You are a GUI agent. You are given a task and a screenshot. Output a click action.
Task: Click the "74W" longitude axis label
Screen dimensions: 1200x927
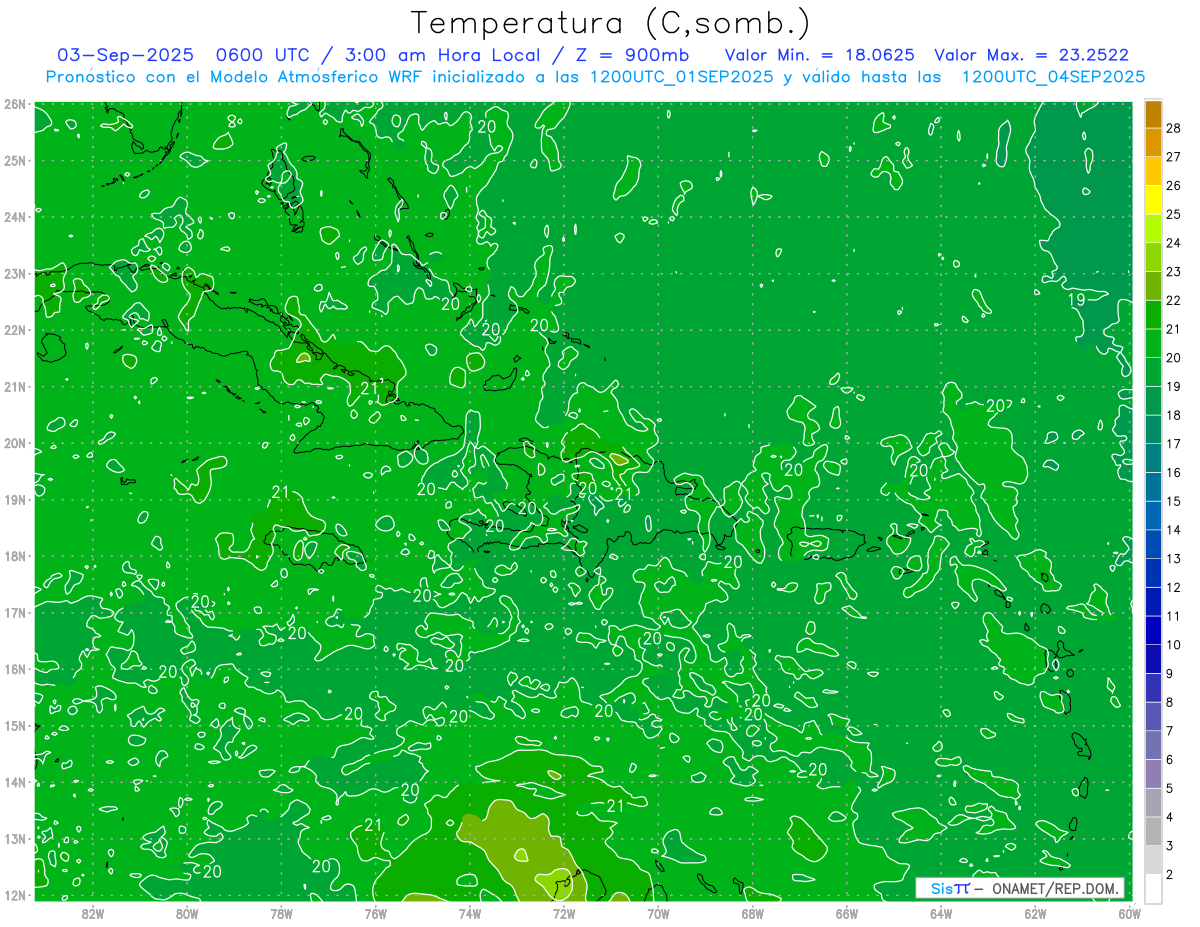470,912
